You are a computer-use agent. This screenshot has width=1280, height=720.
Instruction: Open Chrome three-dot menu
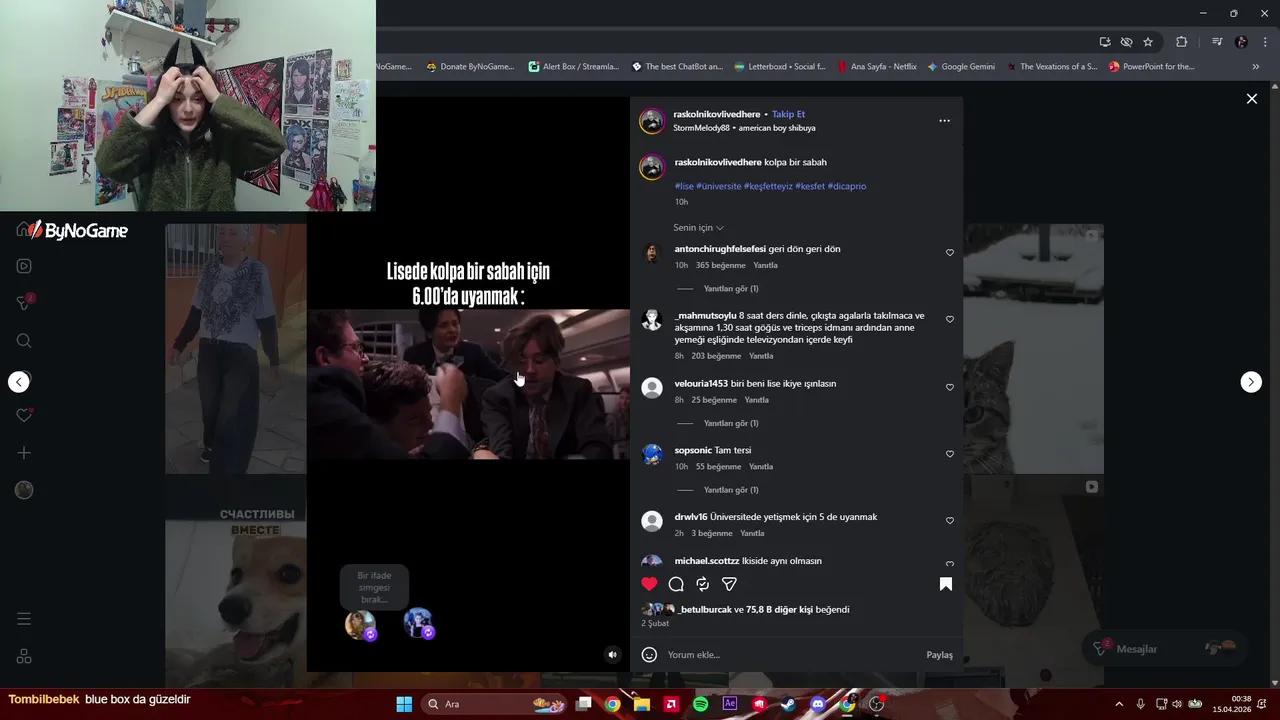point(1265,42)
